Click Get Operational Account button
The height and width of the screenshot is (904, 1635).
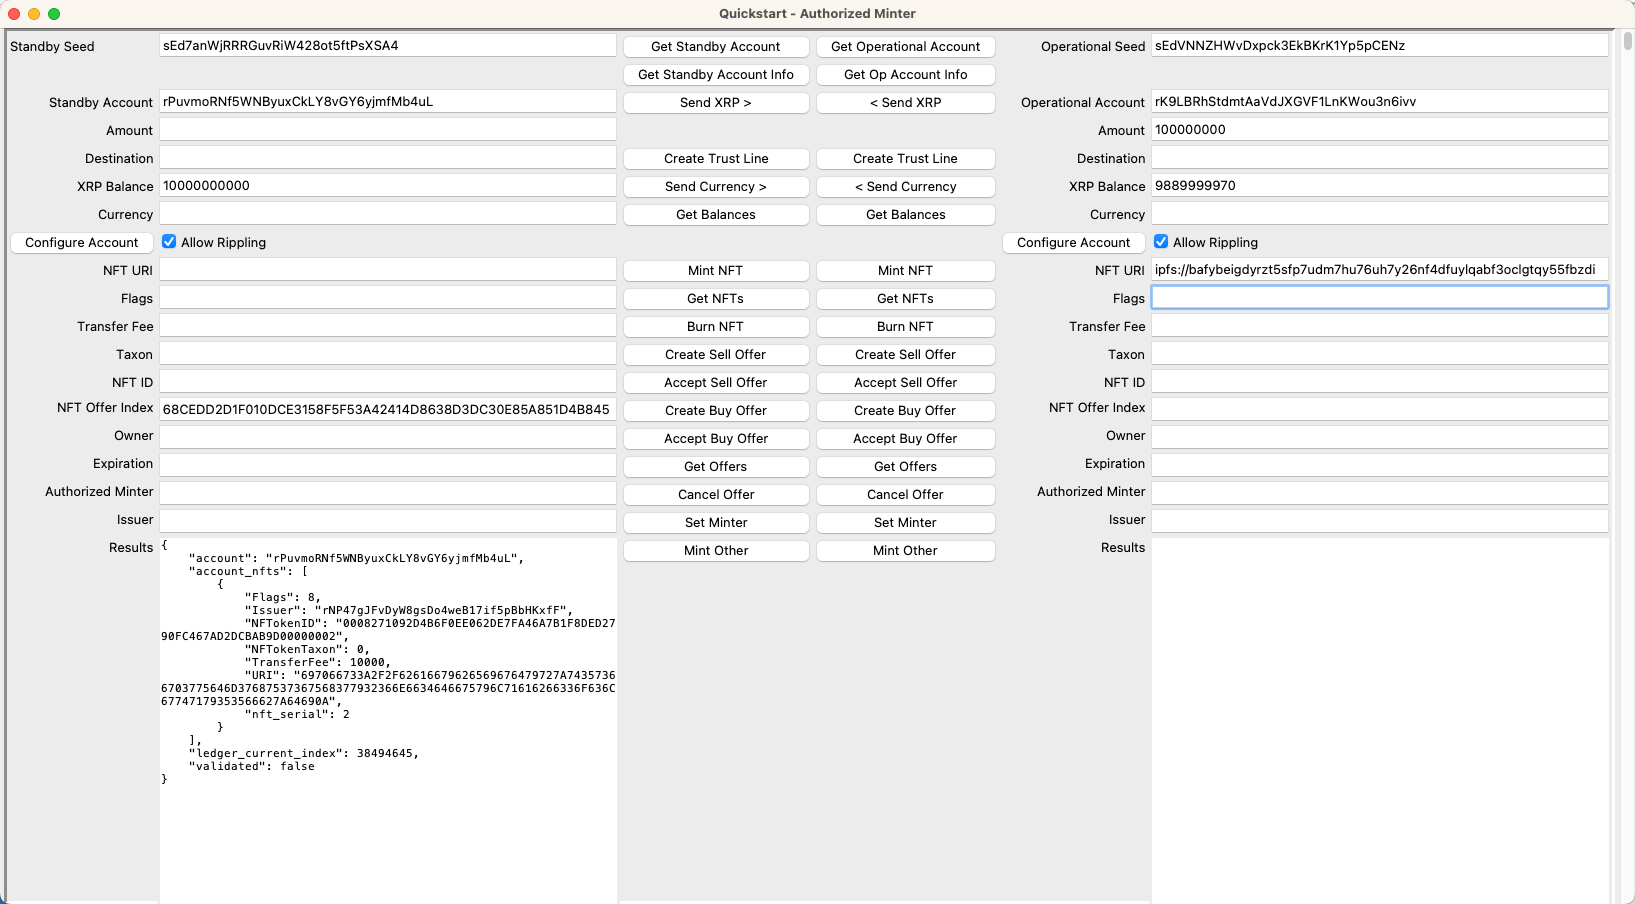[x=905, y=46]
